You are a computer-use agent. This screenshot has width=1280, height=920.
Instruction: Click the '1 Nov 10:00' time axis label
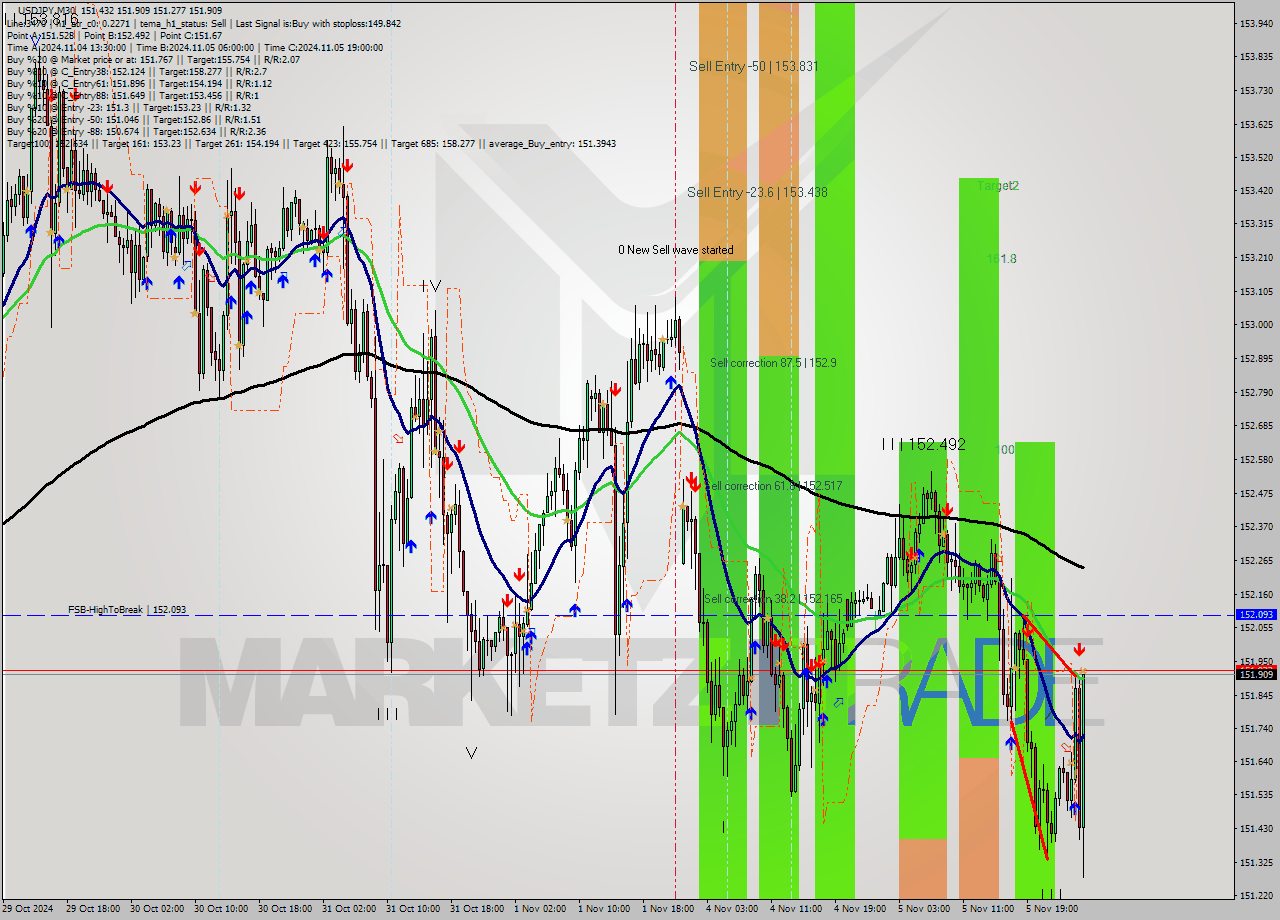(604, 909)
